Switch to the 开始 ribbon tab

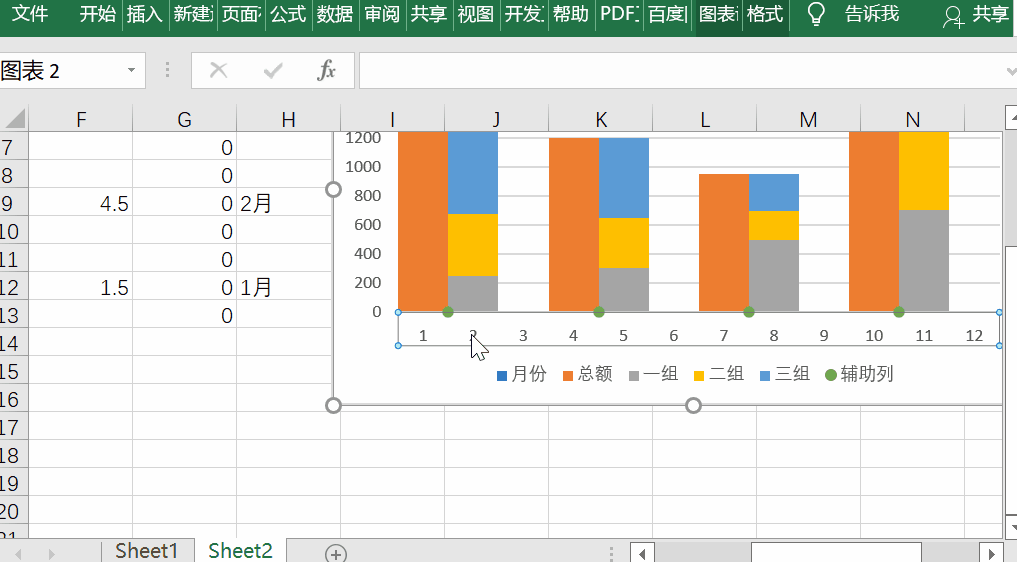click(x=97, y=14)
